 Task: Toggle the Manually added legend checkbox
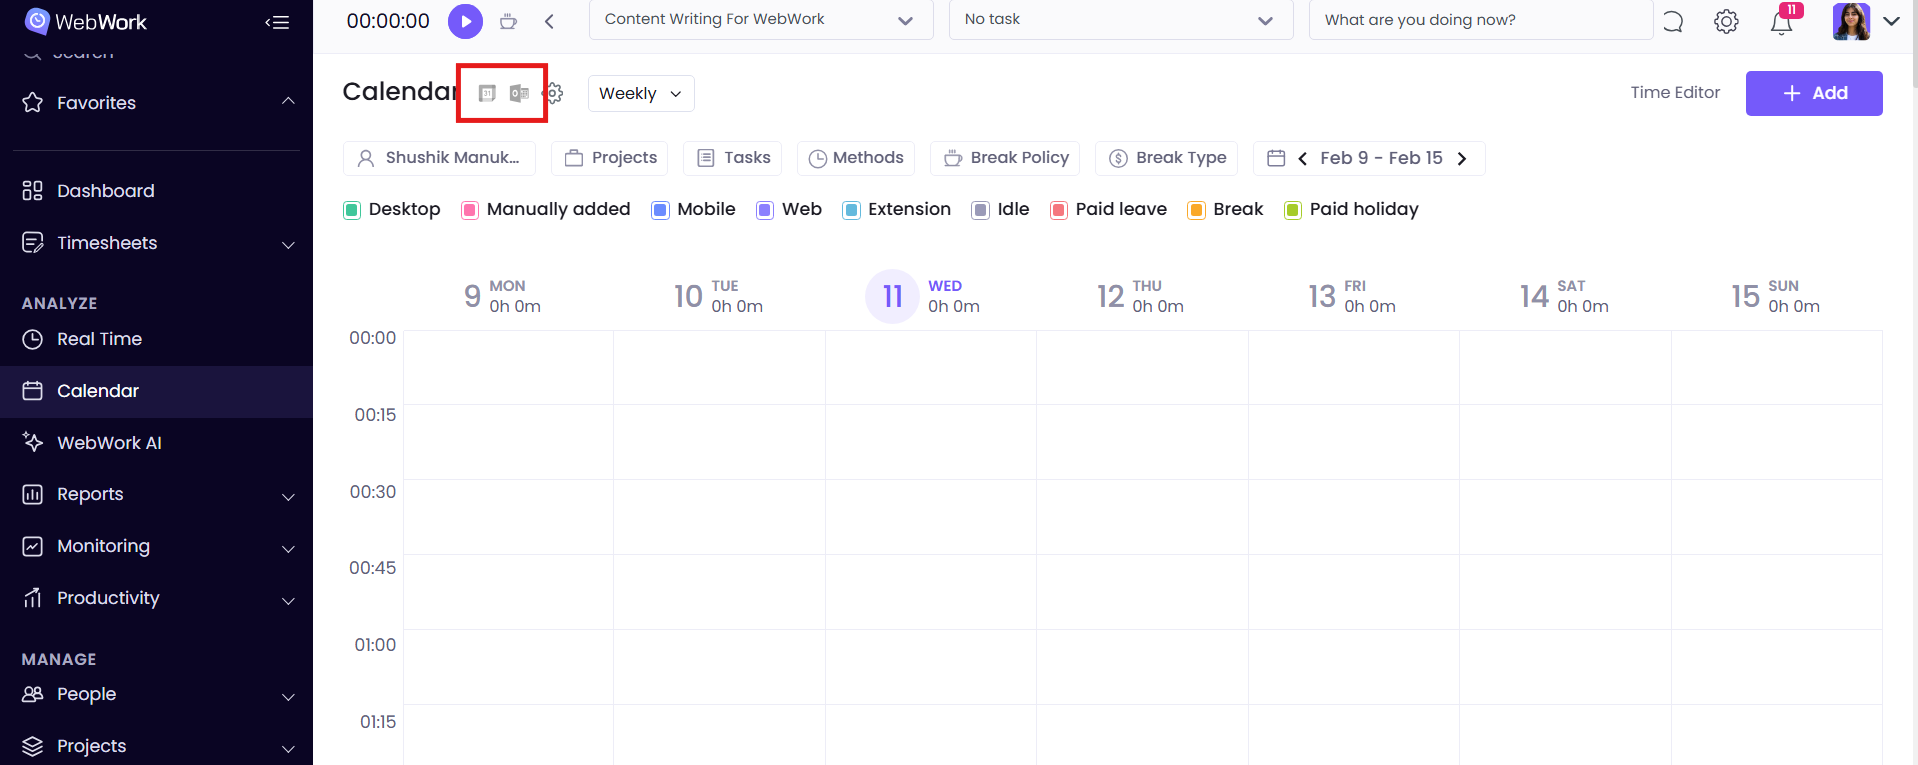(x=470, y=210)
